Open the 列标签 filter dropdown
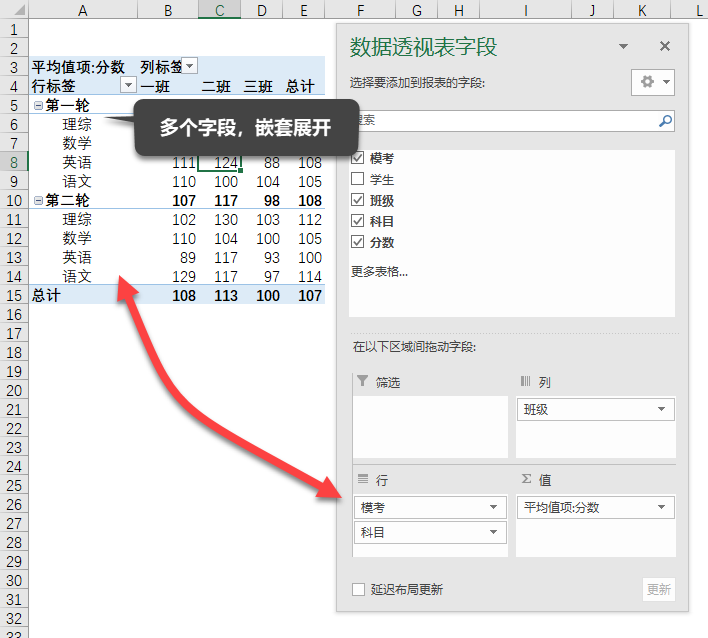 pyautogui.click(x=190, y=67)
